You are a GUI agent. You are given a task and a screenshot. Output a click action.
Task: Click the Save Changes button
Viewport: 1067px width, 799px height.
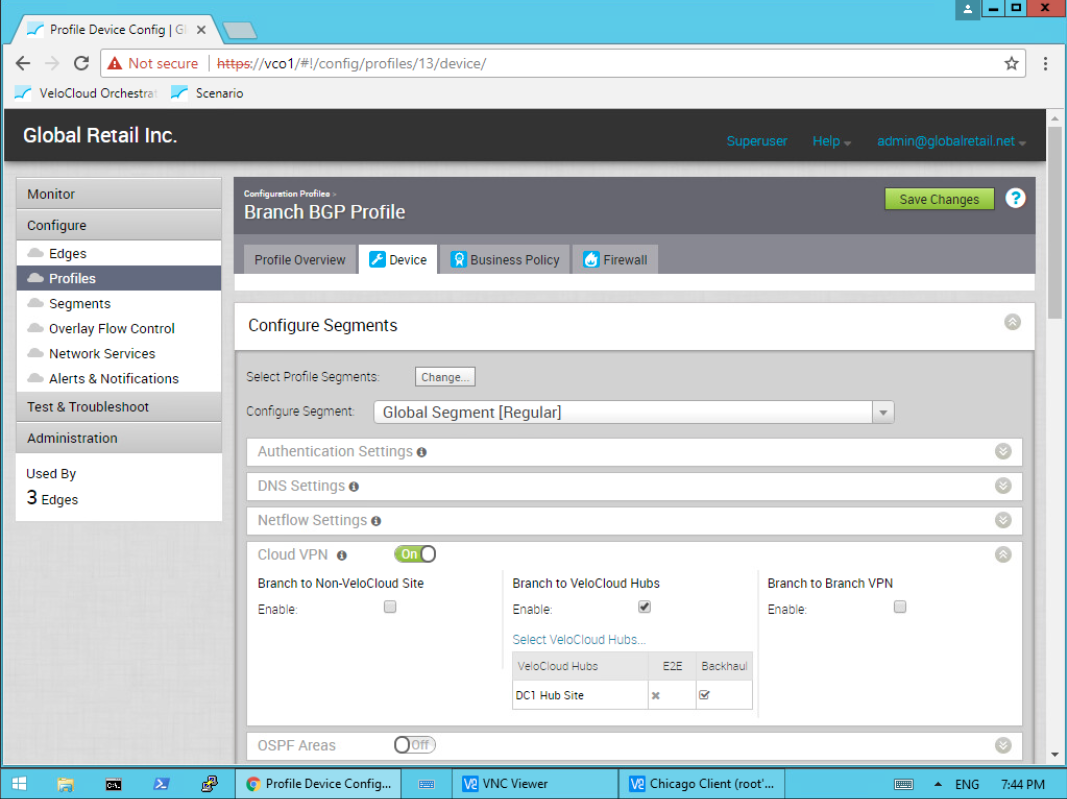pos(939,199)
